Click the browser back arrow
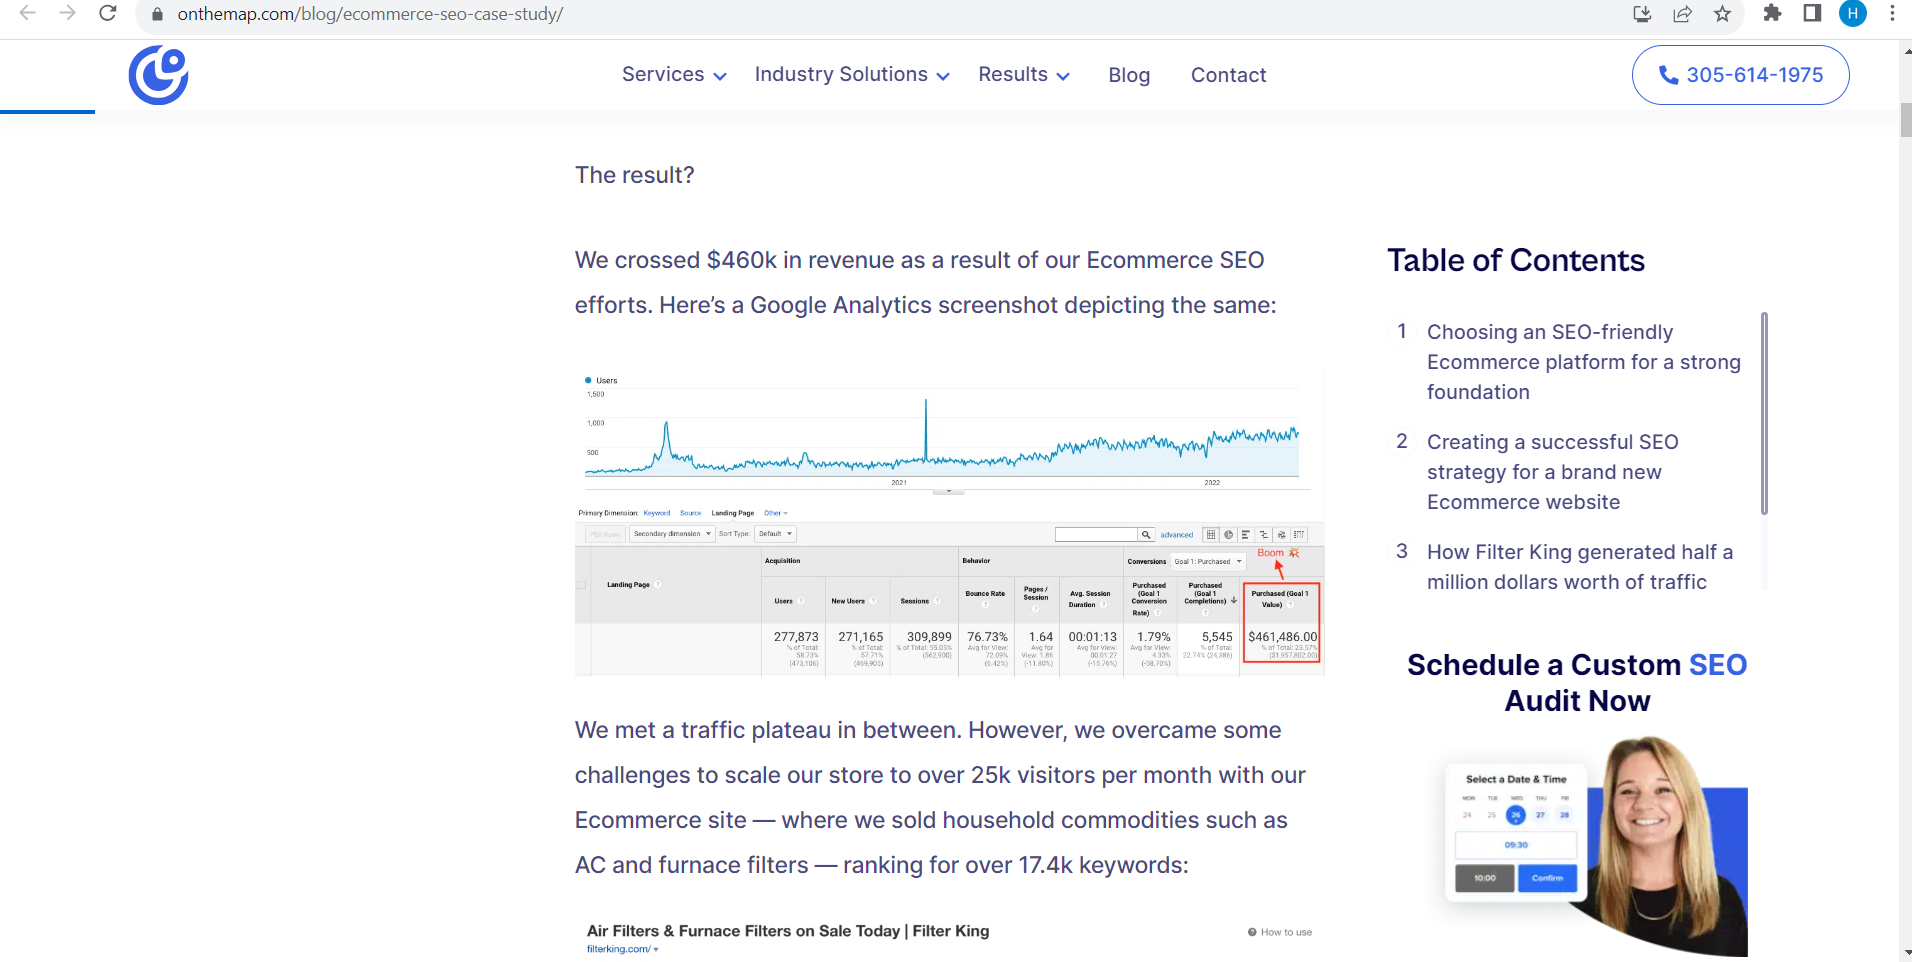 27,14
